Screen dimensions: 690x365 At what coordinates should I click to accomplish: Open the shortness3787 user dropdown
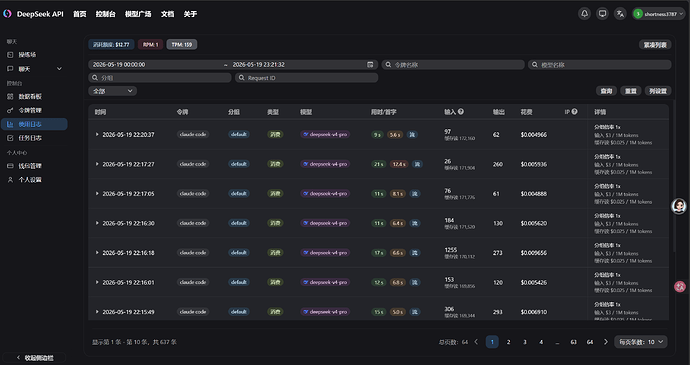[659, 14]
